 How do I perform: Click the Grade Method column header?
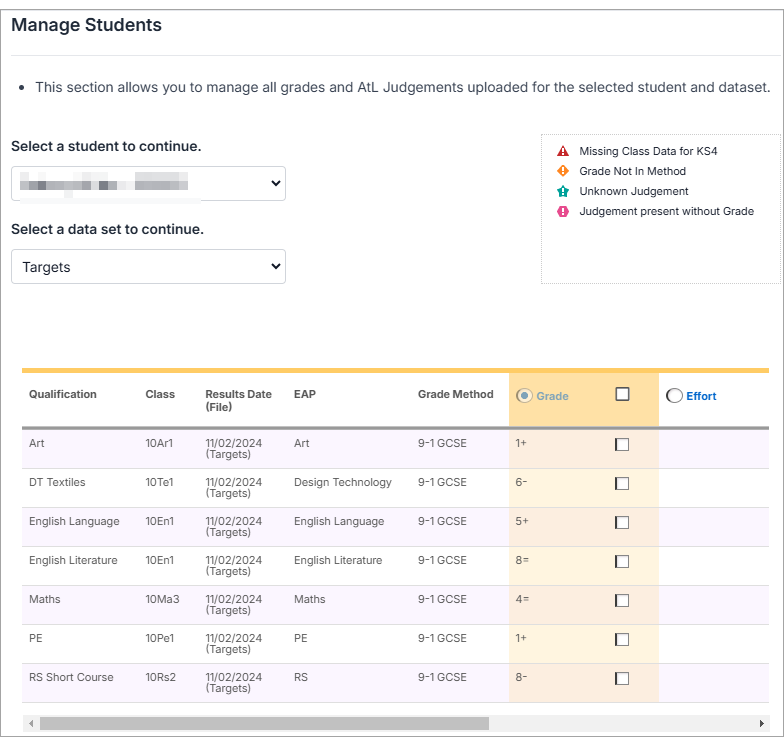(455, 395)
